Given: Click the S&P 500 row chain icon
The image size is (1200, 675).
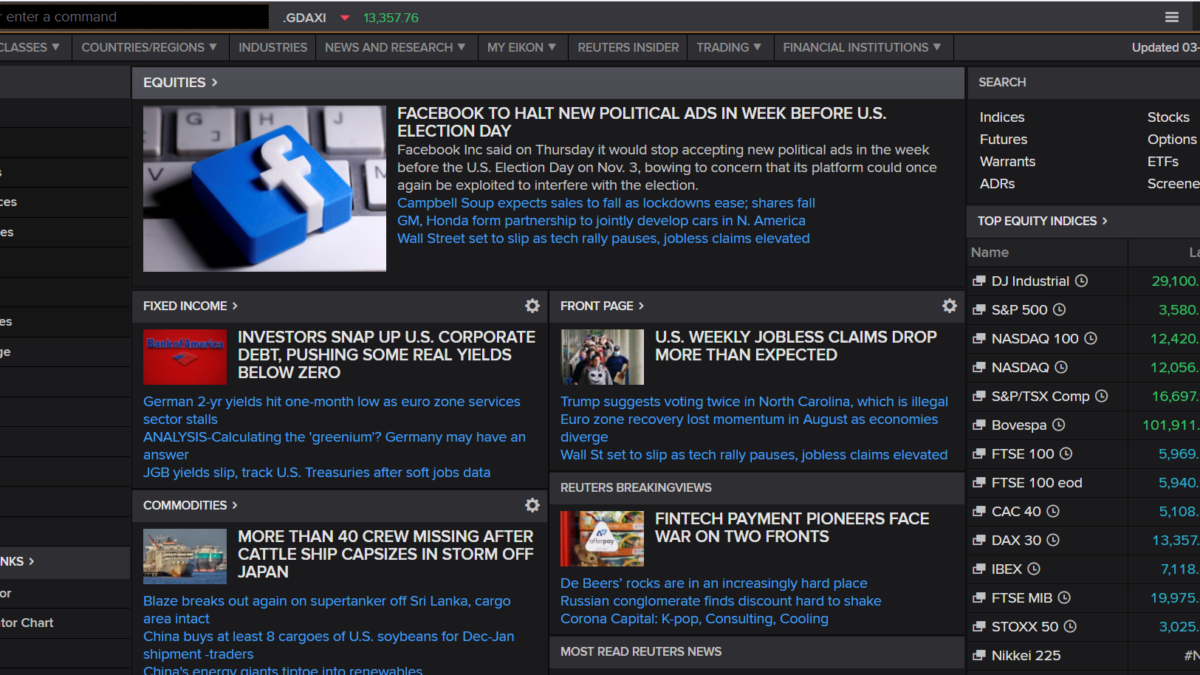Looking at the screenshot, I should (979, 310).
